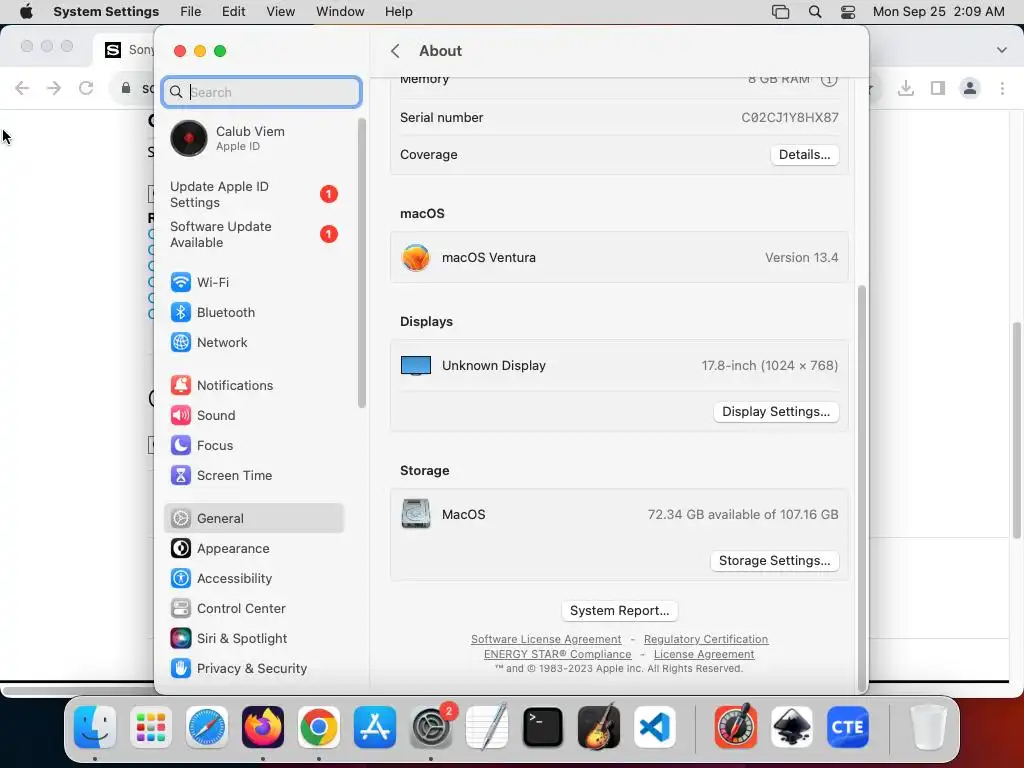Click the MacOS disk drive icon
This screenshot has width=1024, height=768.
click(x=416, y=514)
